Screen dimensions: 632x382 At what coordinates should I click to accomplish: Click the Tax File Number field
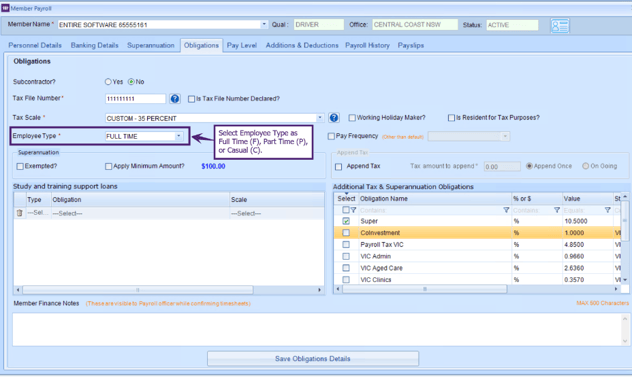(x=135, y=99)
